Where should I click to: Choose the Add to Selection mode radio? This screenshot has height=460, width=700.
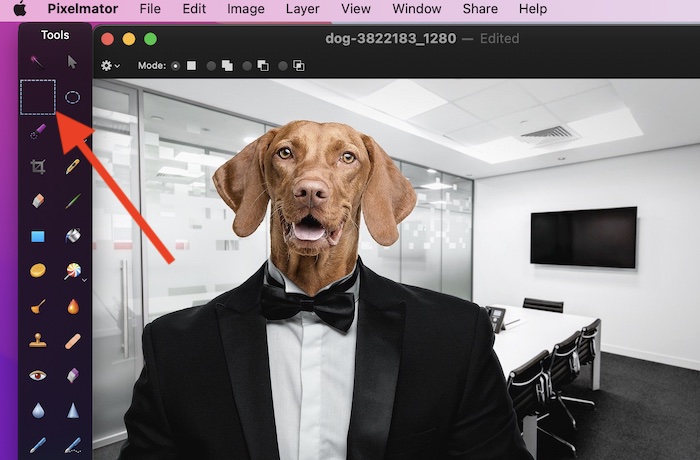click(211, 66)
